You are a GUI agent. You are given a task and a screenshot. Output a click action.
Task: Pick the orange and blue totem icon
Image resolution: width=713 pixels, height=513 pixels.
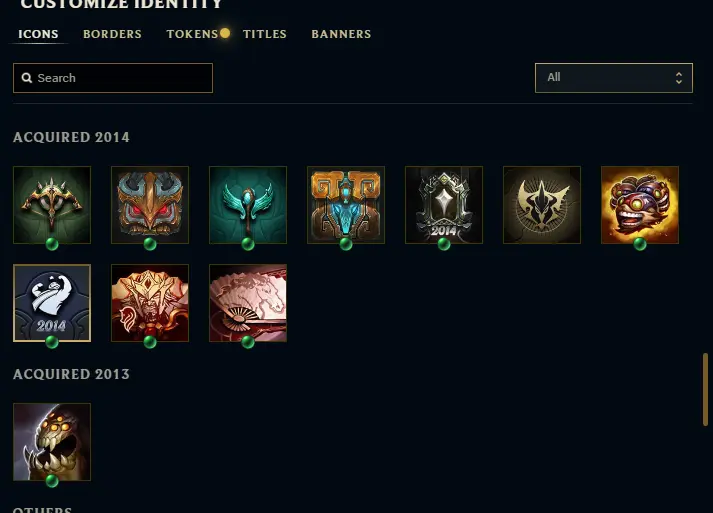pos(346,205)
